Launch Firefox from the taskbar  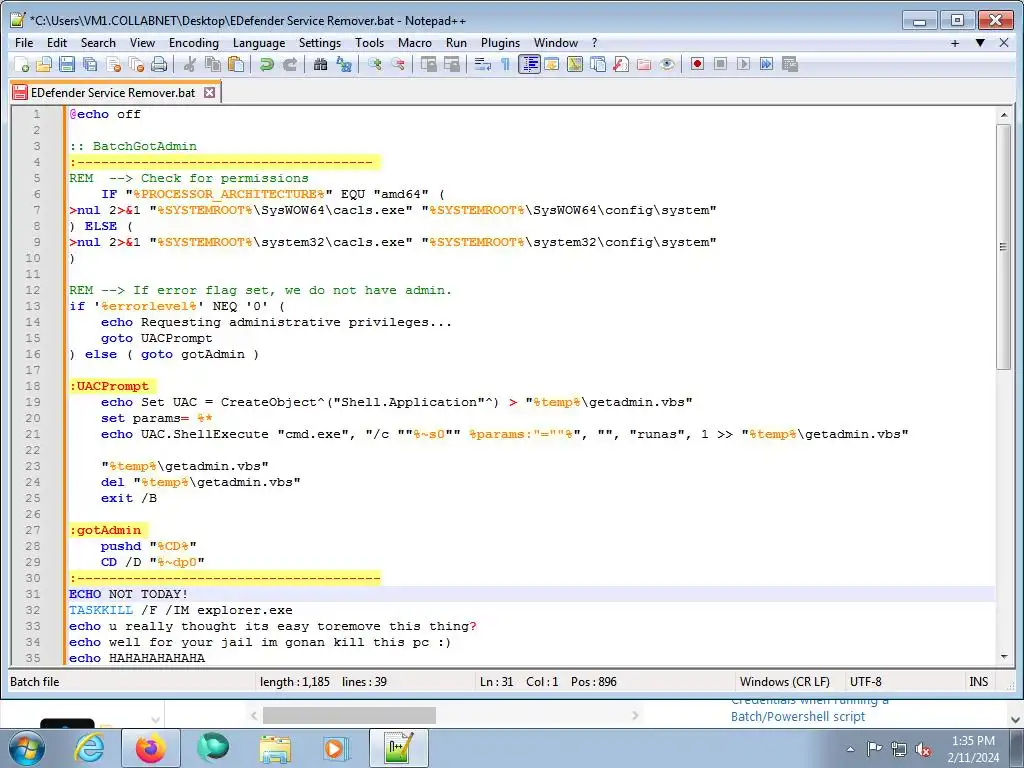click(151, 748)
